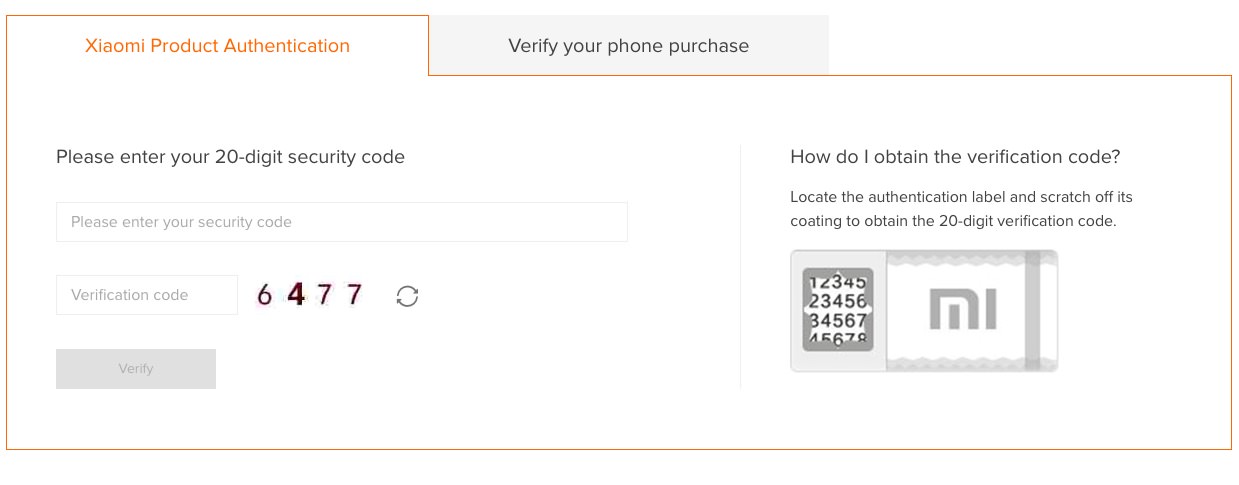Click the third captcha digit 7
Screen dimensions: 1239x485
[x=324, y=295]
